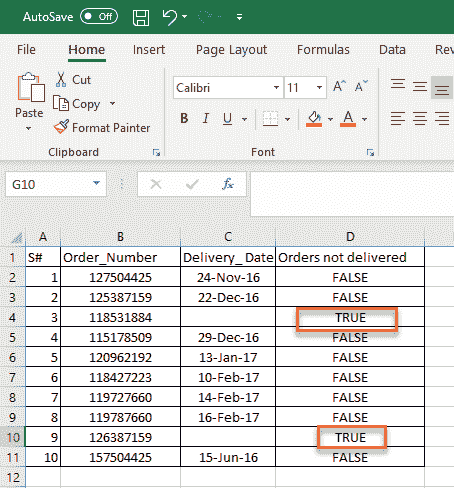Image resolution: width=454 pixels, height=488 pixels.
Task: Click the Insert Function fx icon
Action: [x=228, y=184]
